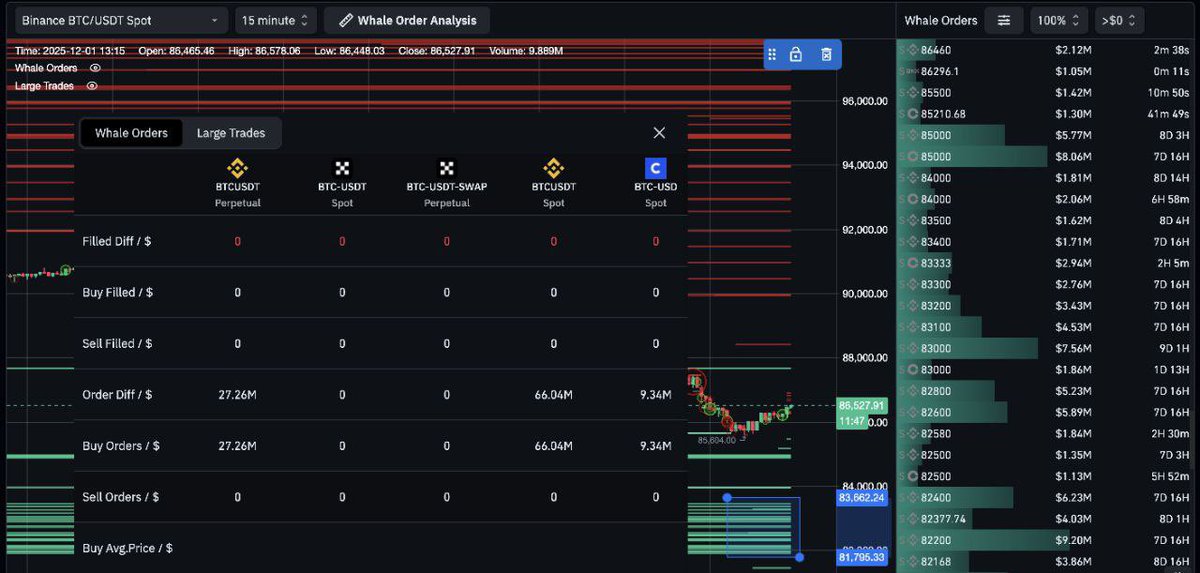Viewport: 1200px width, 573px height.
Task: Click the Binance logo above BTCUSDT Spot
Action: [x=553, y=168]
